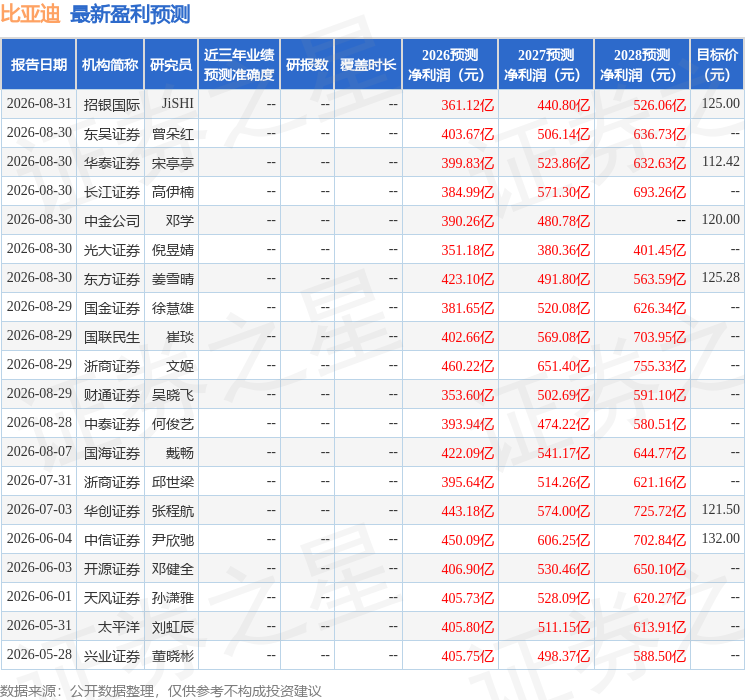745x700 pixels.
Task: Click the 覆盖时长 column header
Action: [x=368, y=64]
